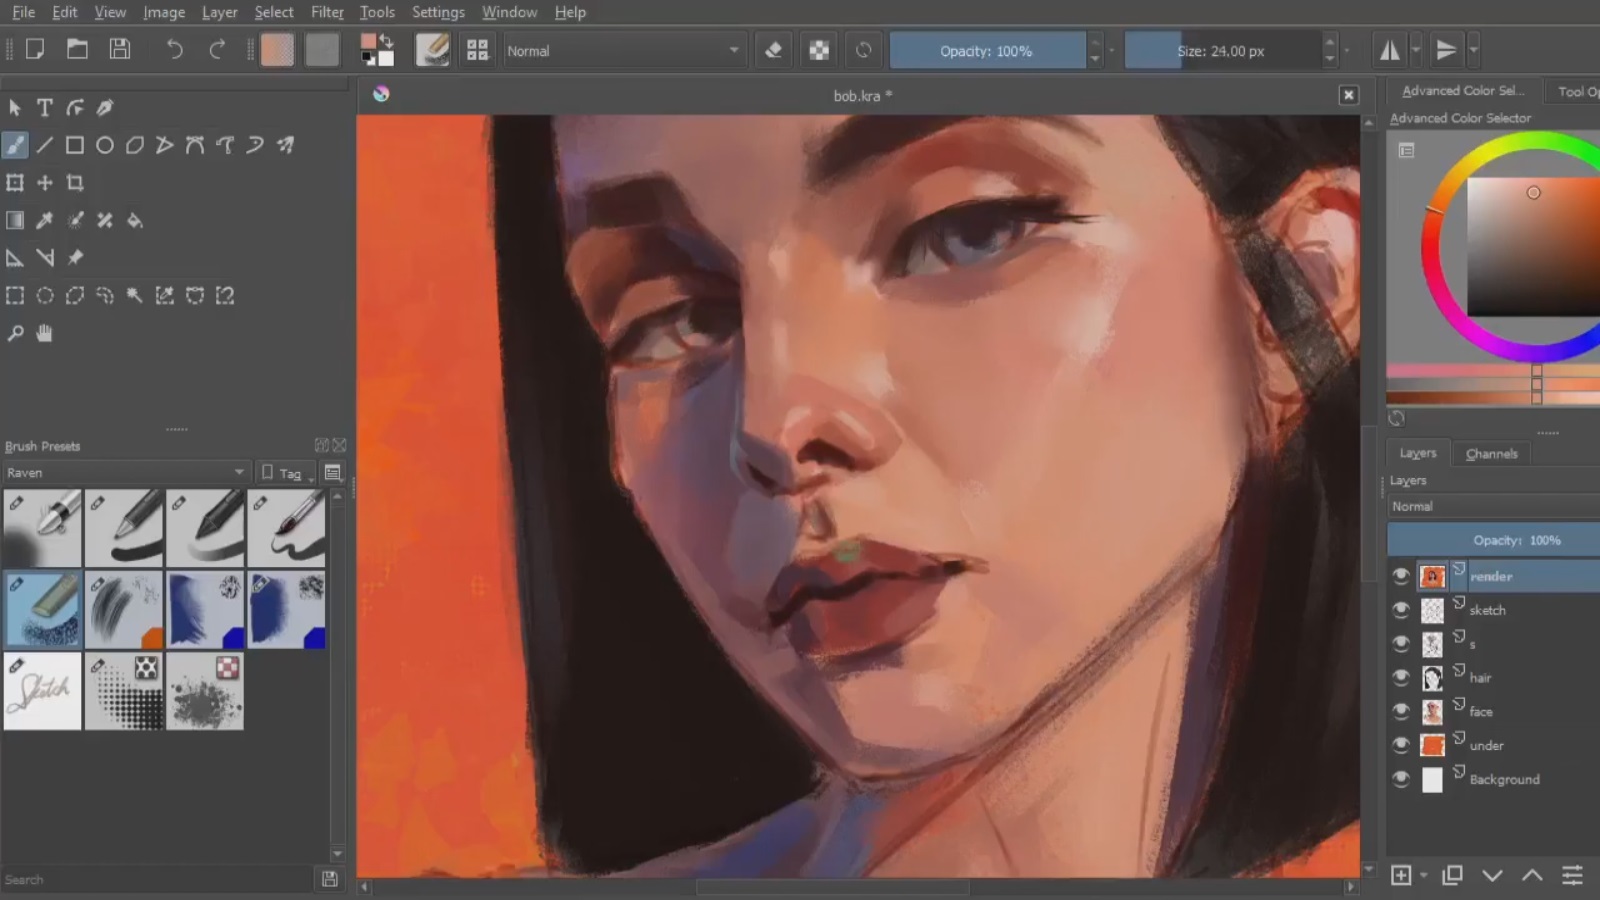Select the Text tool

[x=45, y=107]
